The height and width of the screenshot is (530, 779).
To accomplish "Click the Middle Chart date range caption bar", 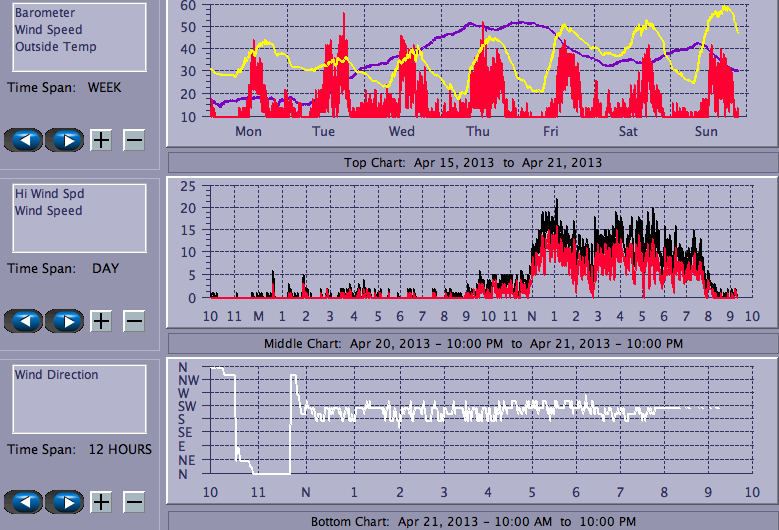I will point(472,343).
